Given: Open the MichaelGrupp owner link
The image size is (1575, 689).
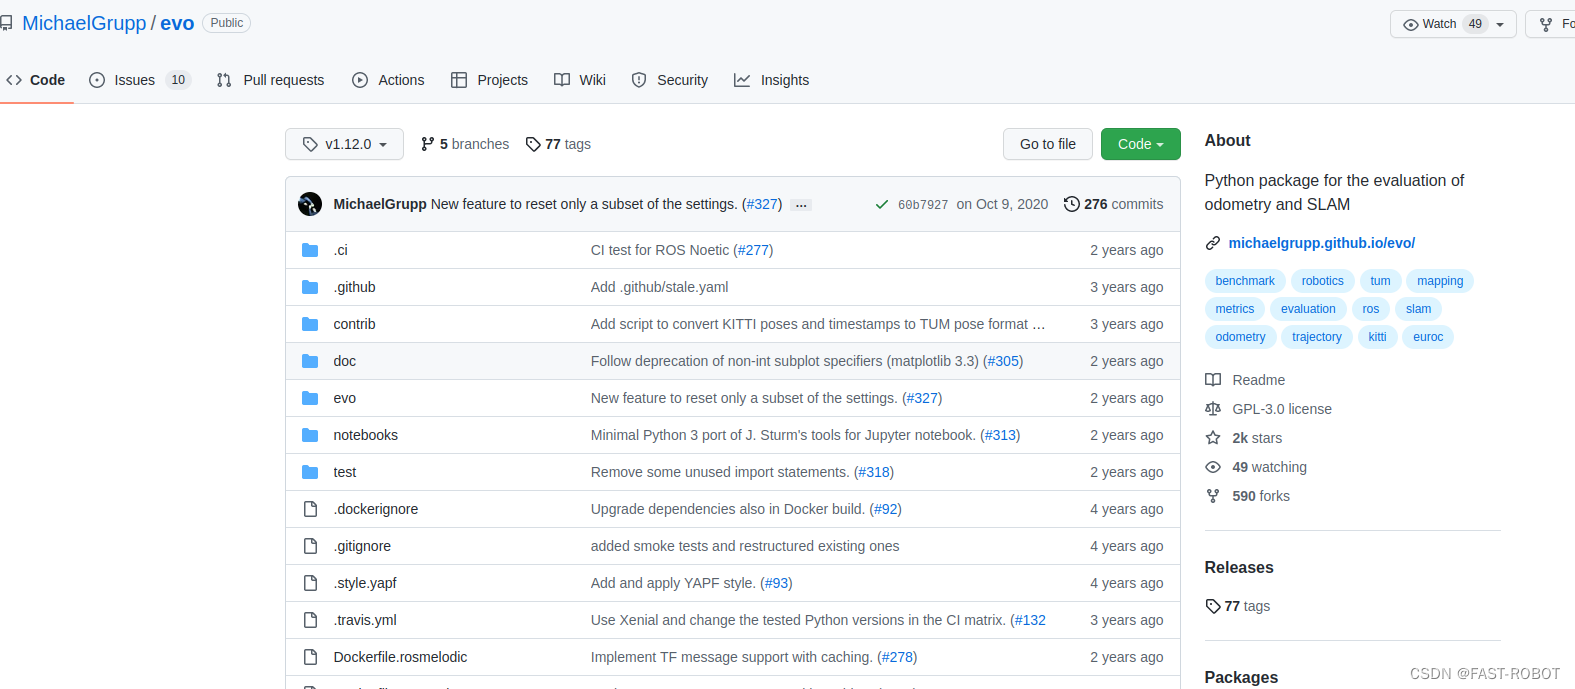Looking at the screenshot, I should pos(84,23).
